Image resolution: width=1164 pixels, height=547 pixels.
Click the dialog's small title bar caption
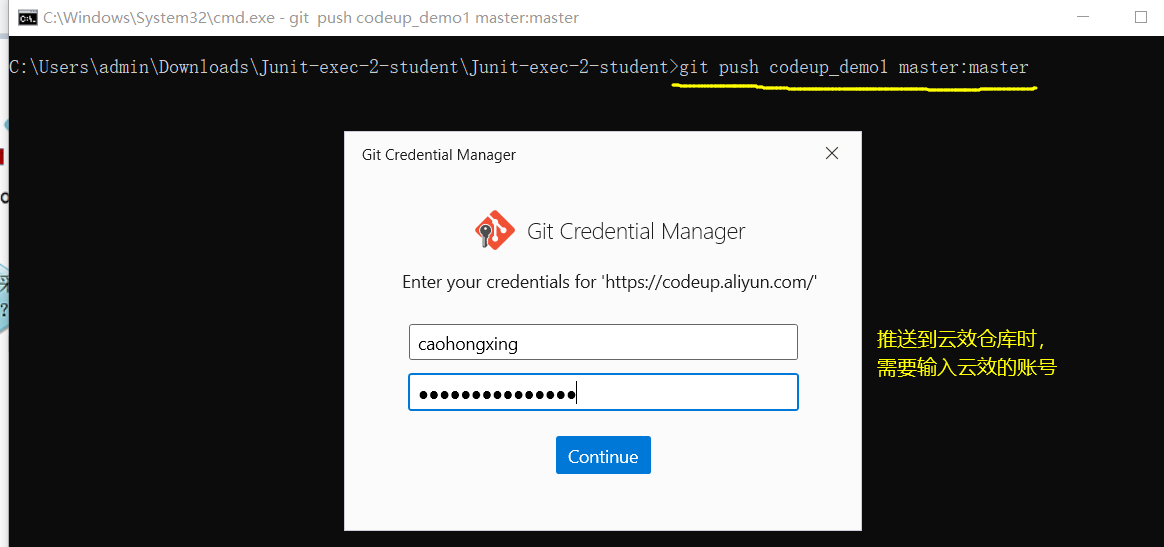439,155
